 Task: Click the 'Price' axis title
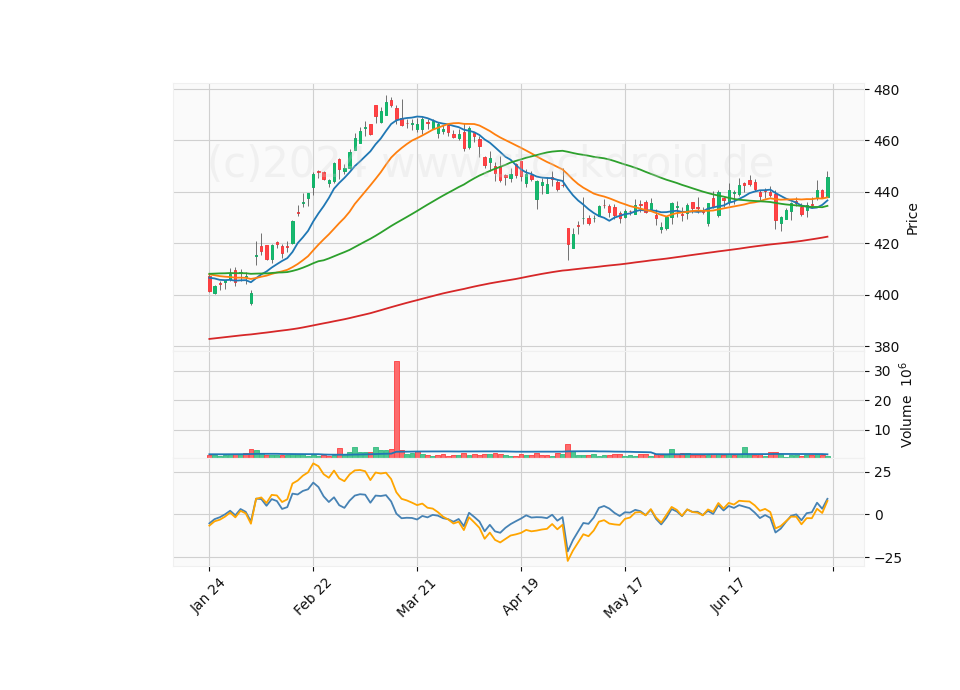[x=912, y=219]
